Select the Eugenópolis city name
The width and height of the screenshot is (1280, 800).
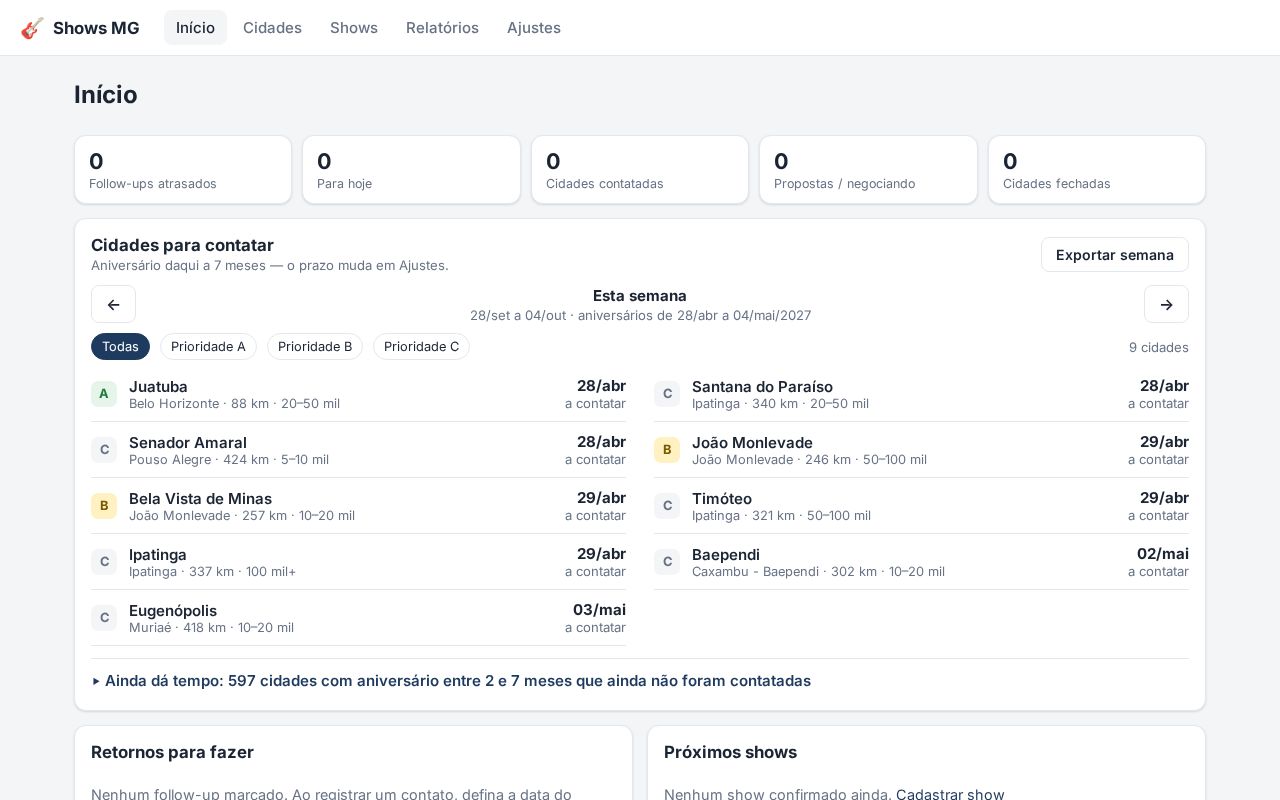point(173,610)
